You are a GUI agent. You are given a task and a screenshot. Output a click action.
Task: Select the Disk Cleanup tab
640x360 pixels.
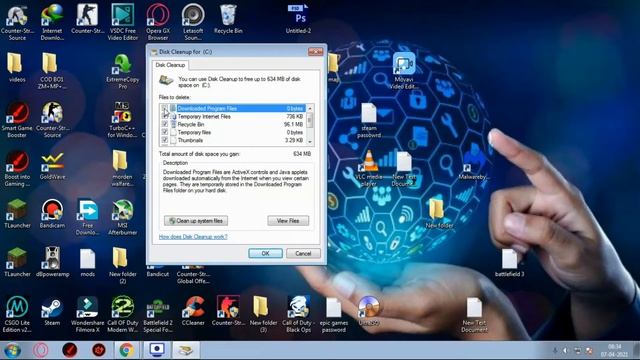(x=170, y=65)
